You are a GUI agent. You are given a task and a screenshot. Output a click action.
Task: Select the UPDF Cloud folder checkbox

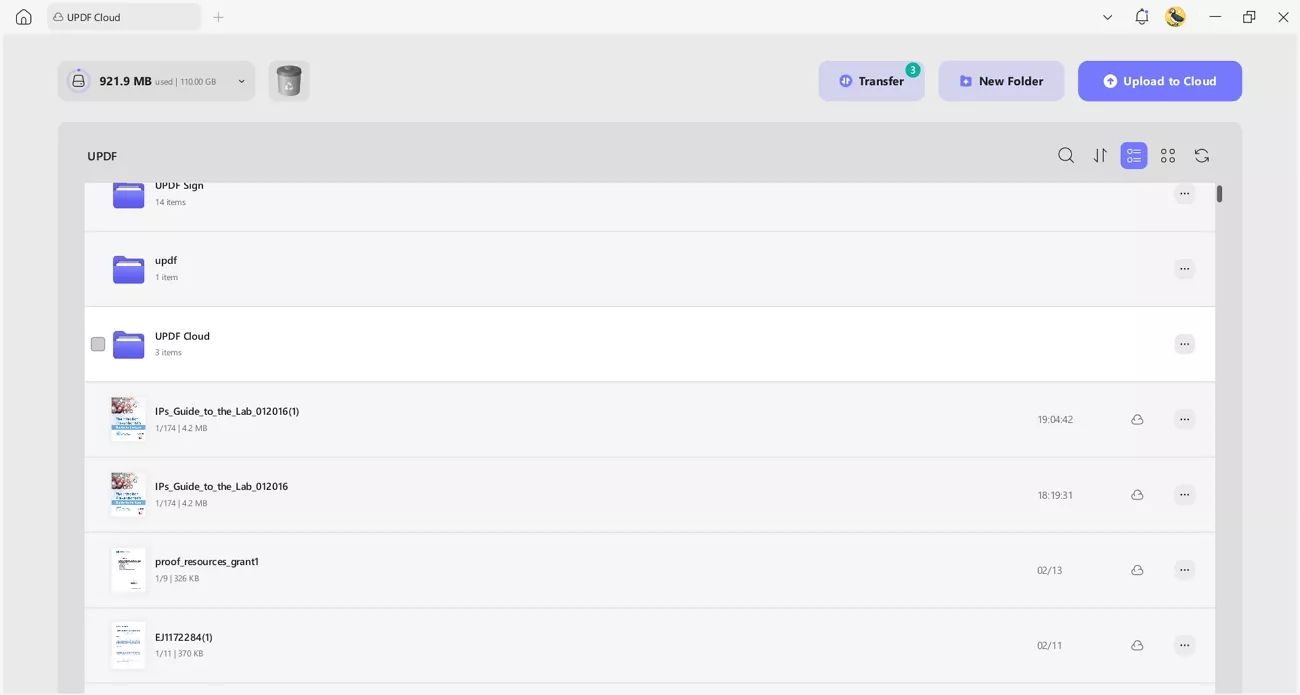tap(97, 343)
